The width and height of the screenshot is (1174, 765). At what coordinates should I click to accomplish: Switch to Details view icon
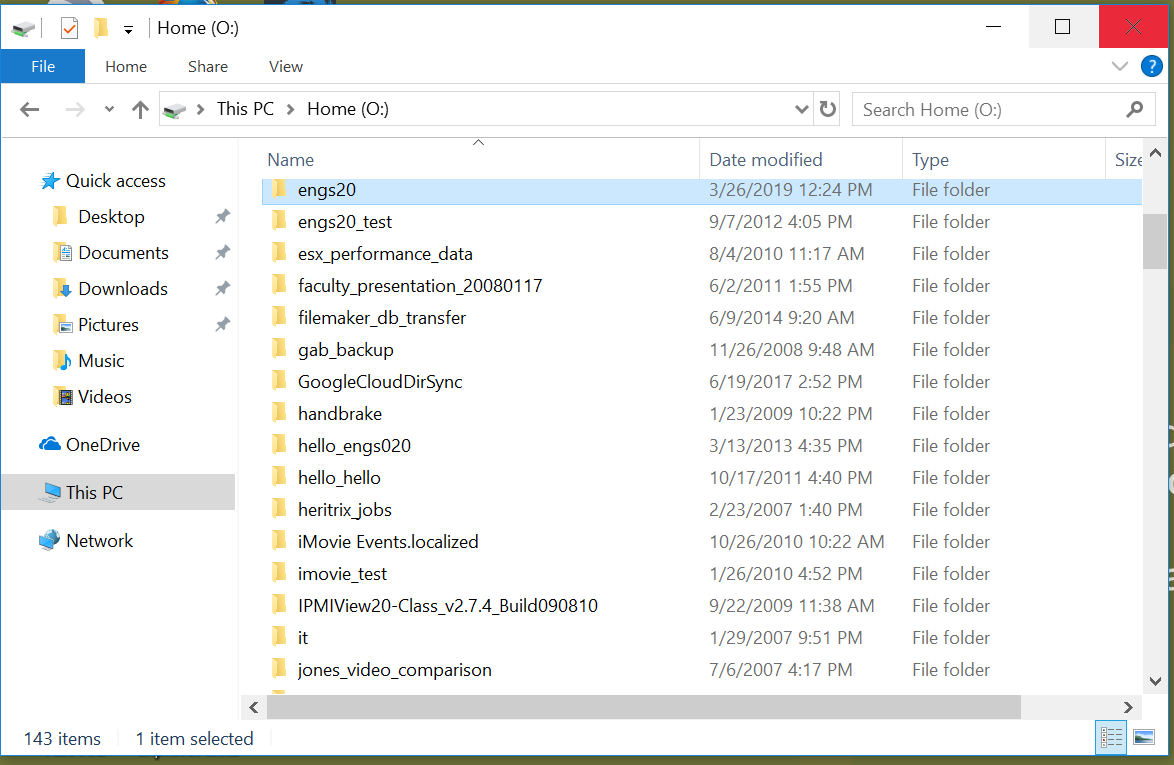[1111, 738]
